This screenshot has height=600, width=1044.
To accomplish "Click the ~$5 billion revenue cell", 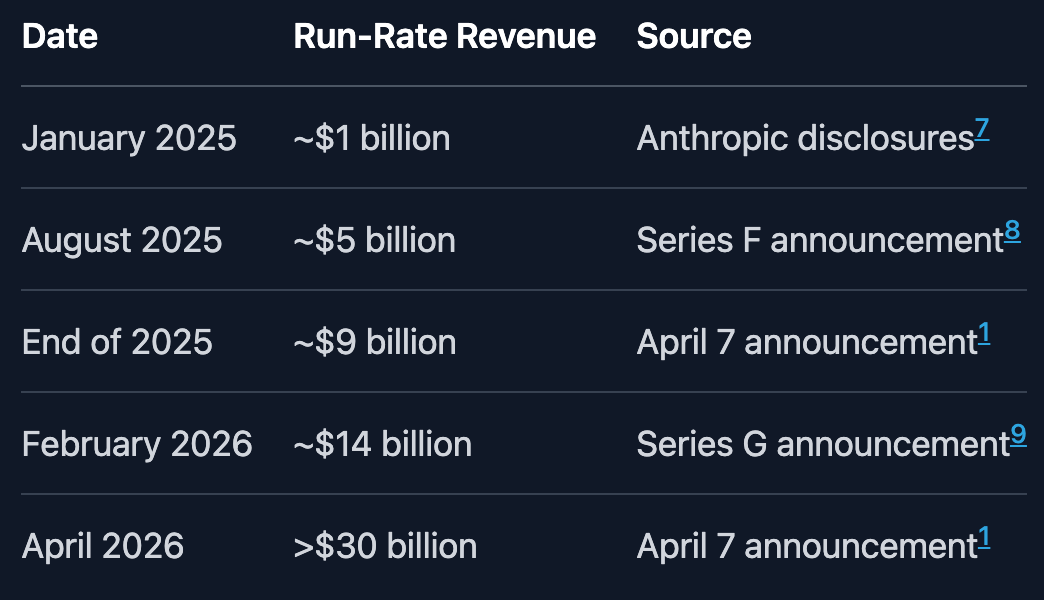I will [x=374, y=240].
